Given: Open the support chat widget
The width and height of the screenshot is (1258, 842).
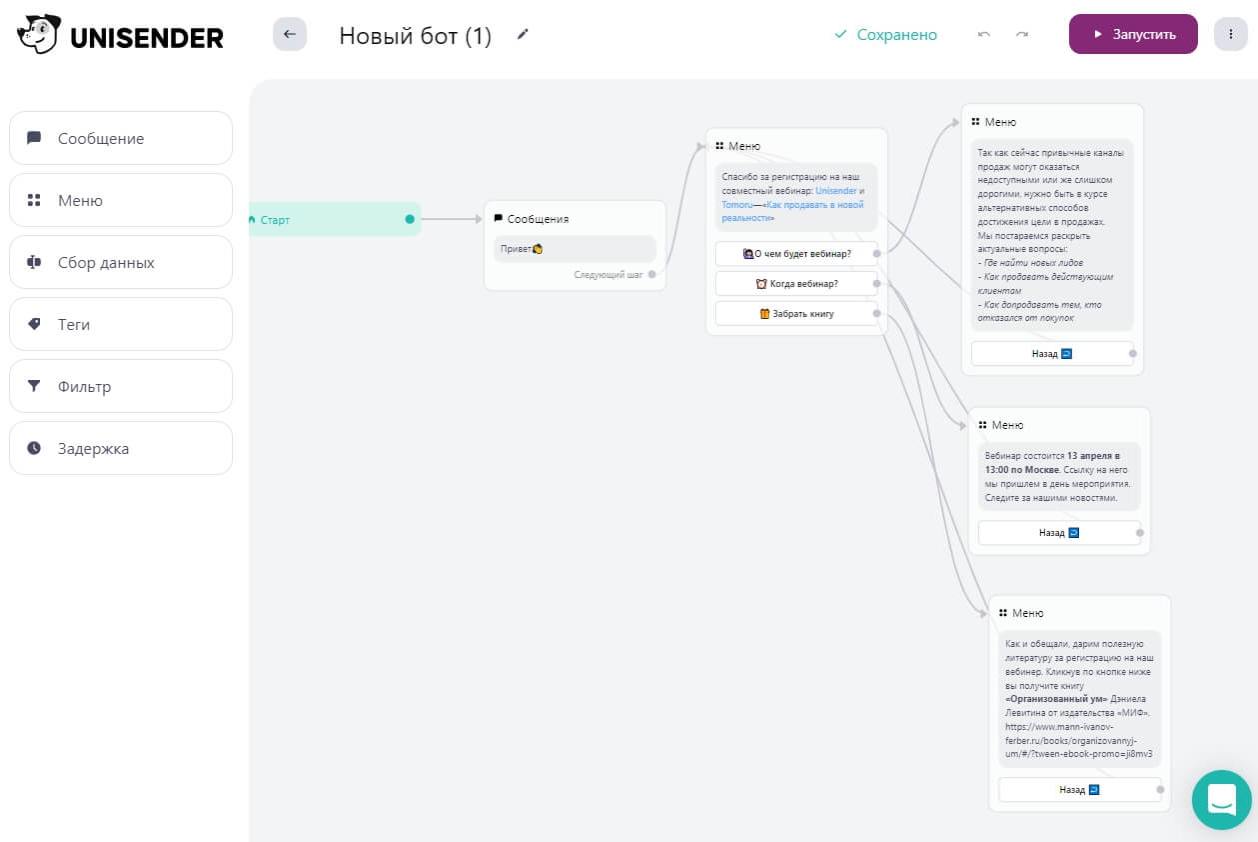Looking at the screenshot, I should 1221,799.
